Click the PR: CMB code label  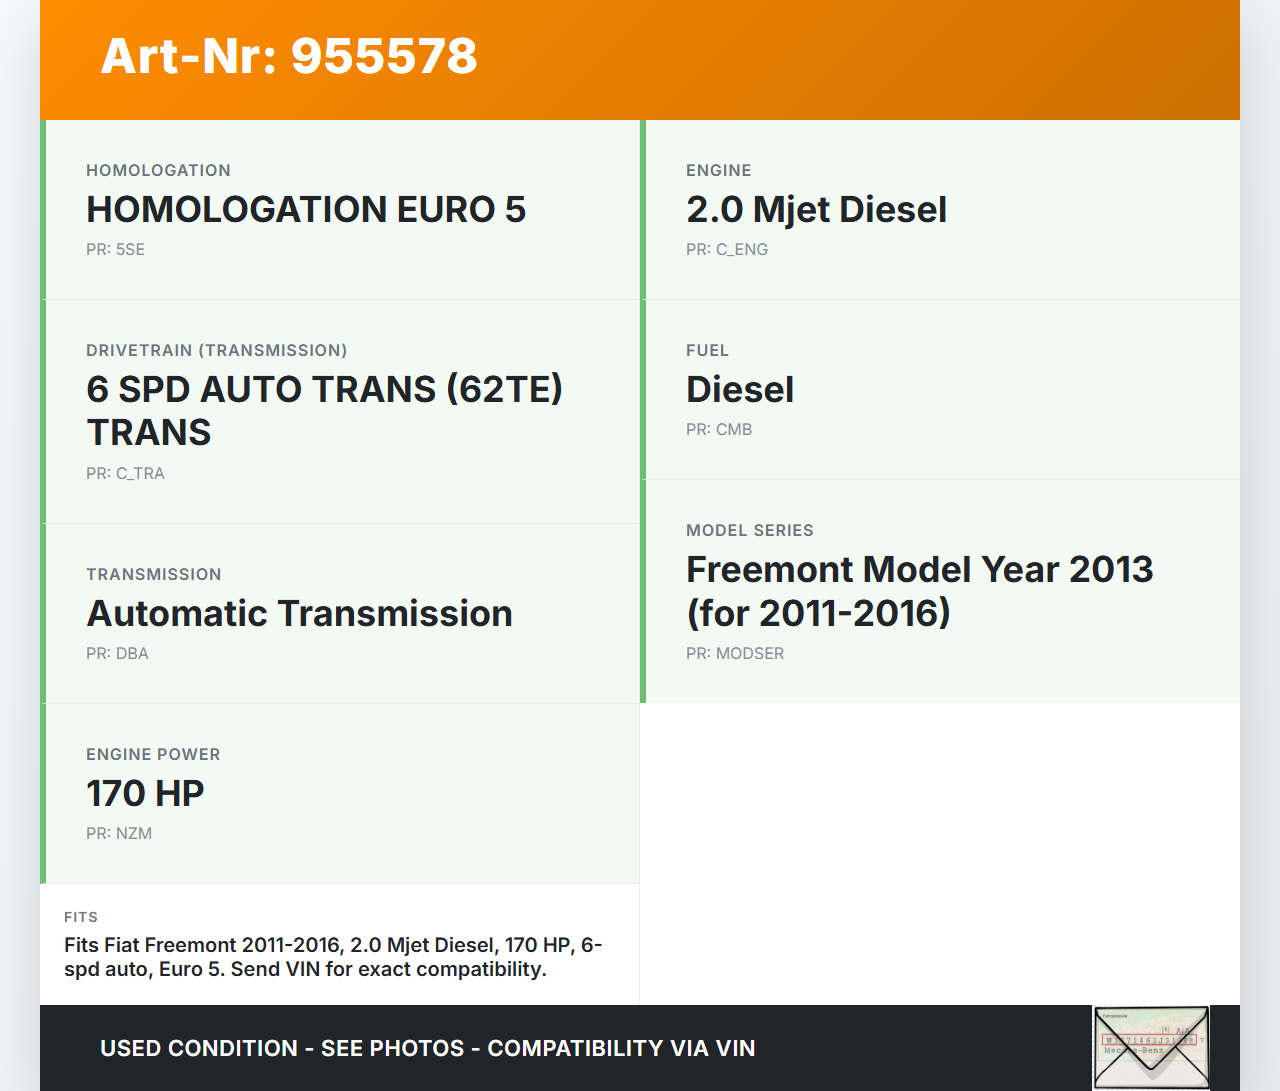coord(719,430)
